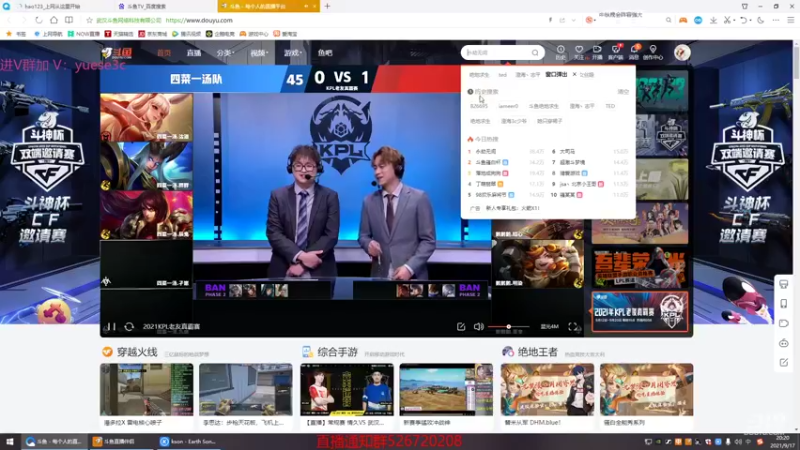This screenshot has height=450, width=800.
Task: Open 绝地王者 section heading
Action: click(538, 352)
